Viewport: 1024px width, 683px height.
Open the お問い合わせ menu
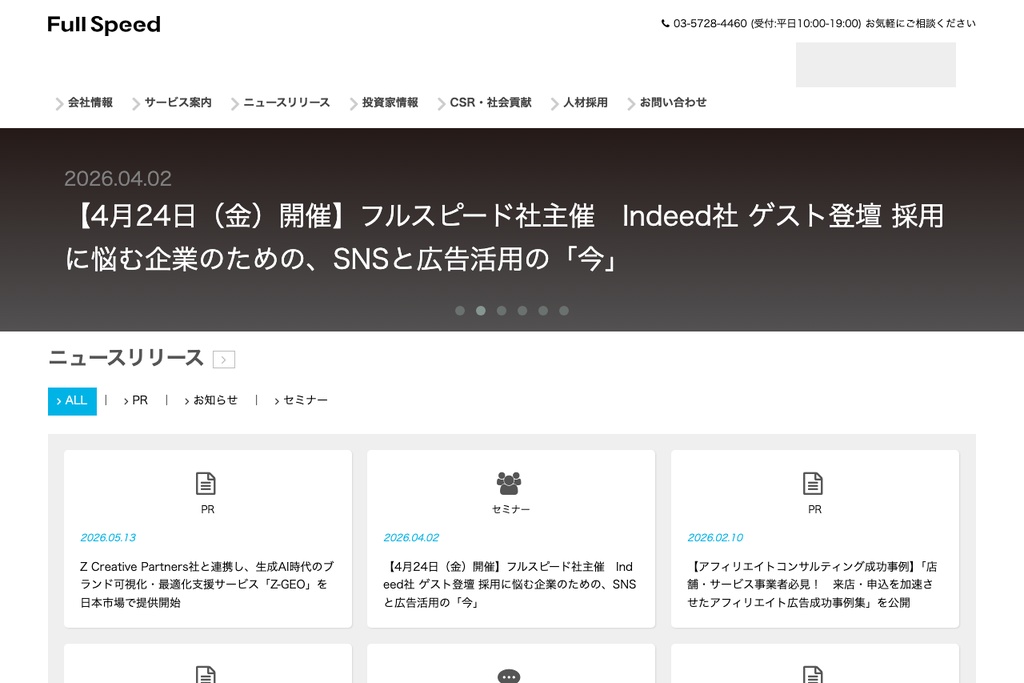click(x=673, y=103)
